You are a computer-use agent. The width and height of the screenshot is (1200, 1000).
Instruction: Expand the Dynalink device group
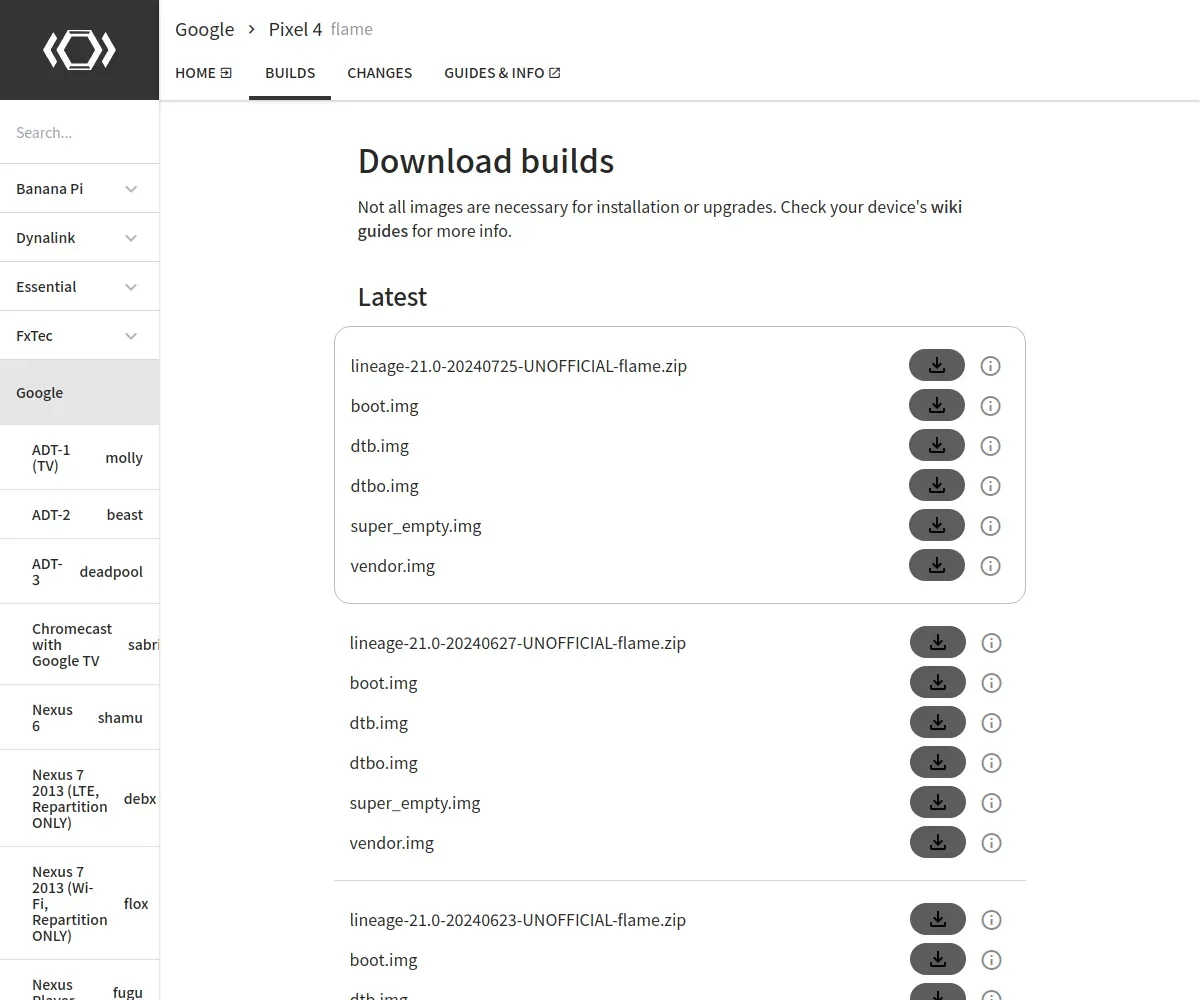[x=79, y=237]
